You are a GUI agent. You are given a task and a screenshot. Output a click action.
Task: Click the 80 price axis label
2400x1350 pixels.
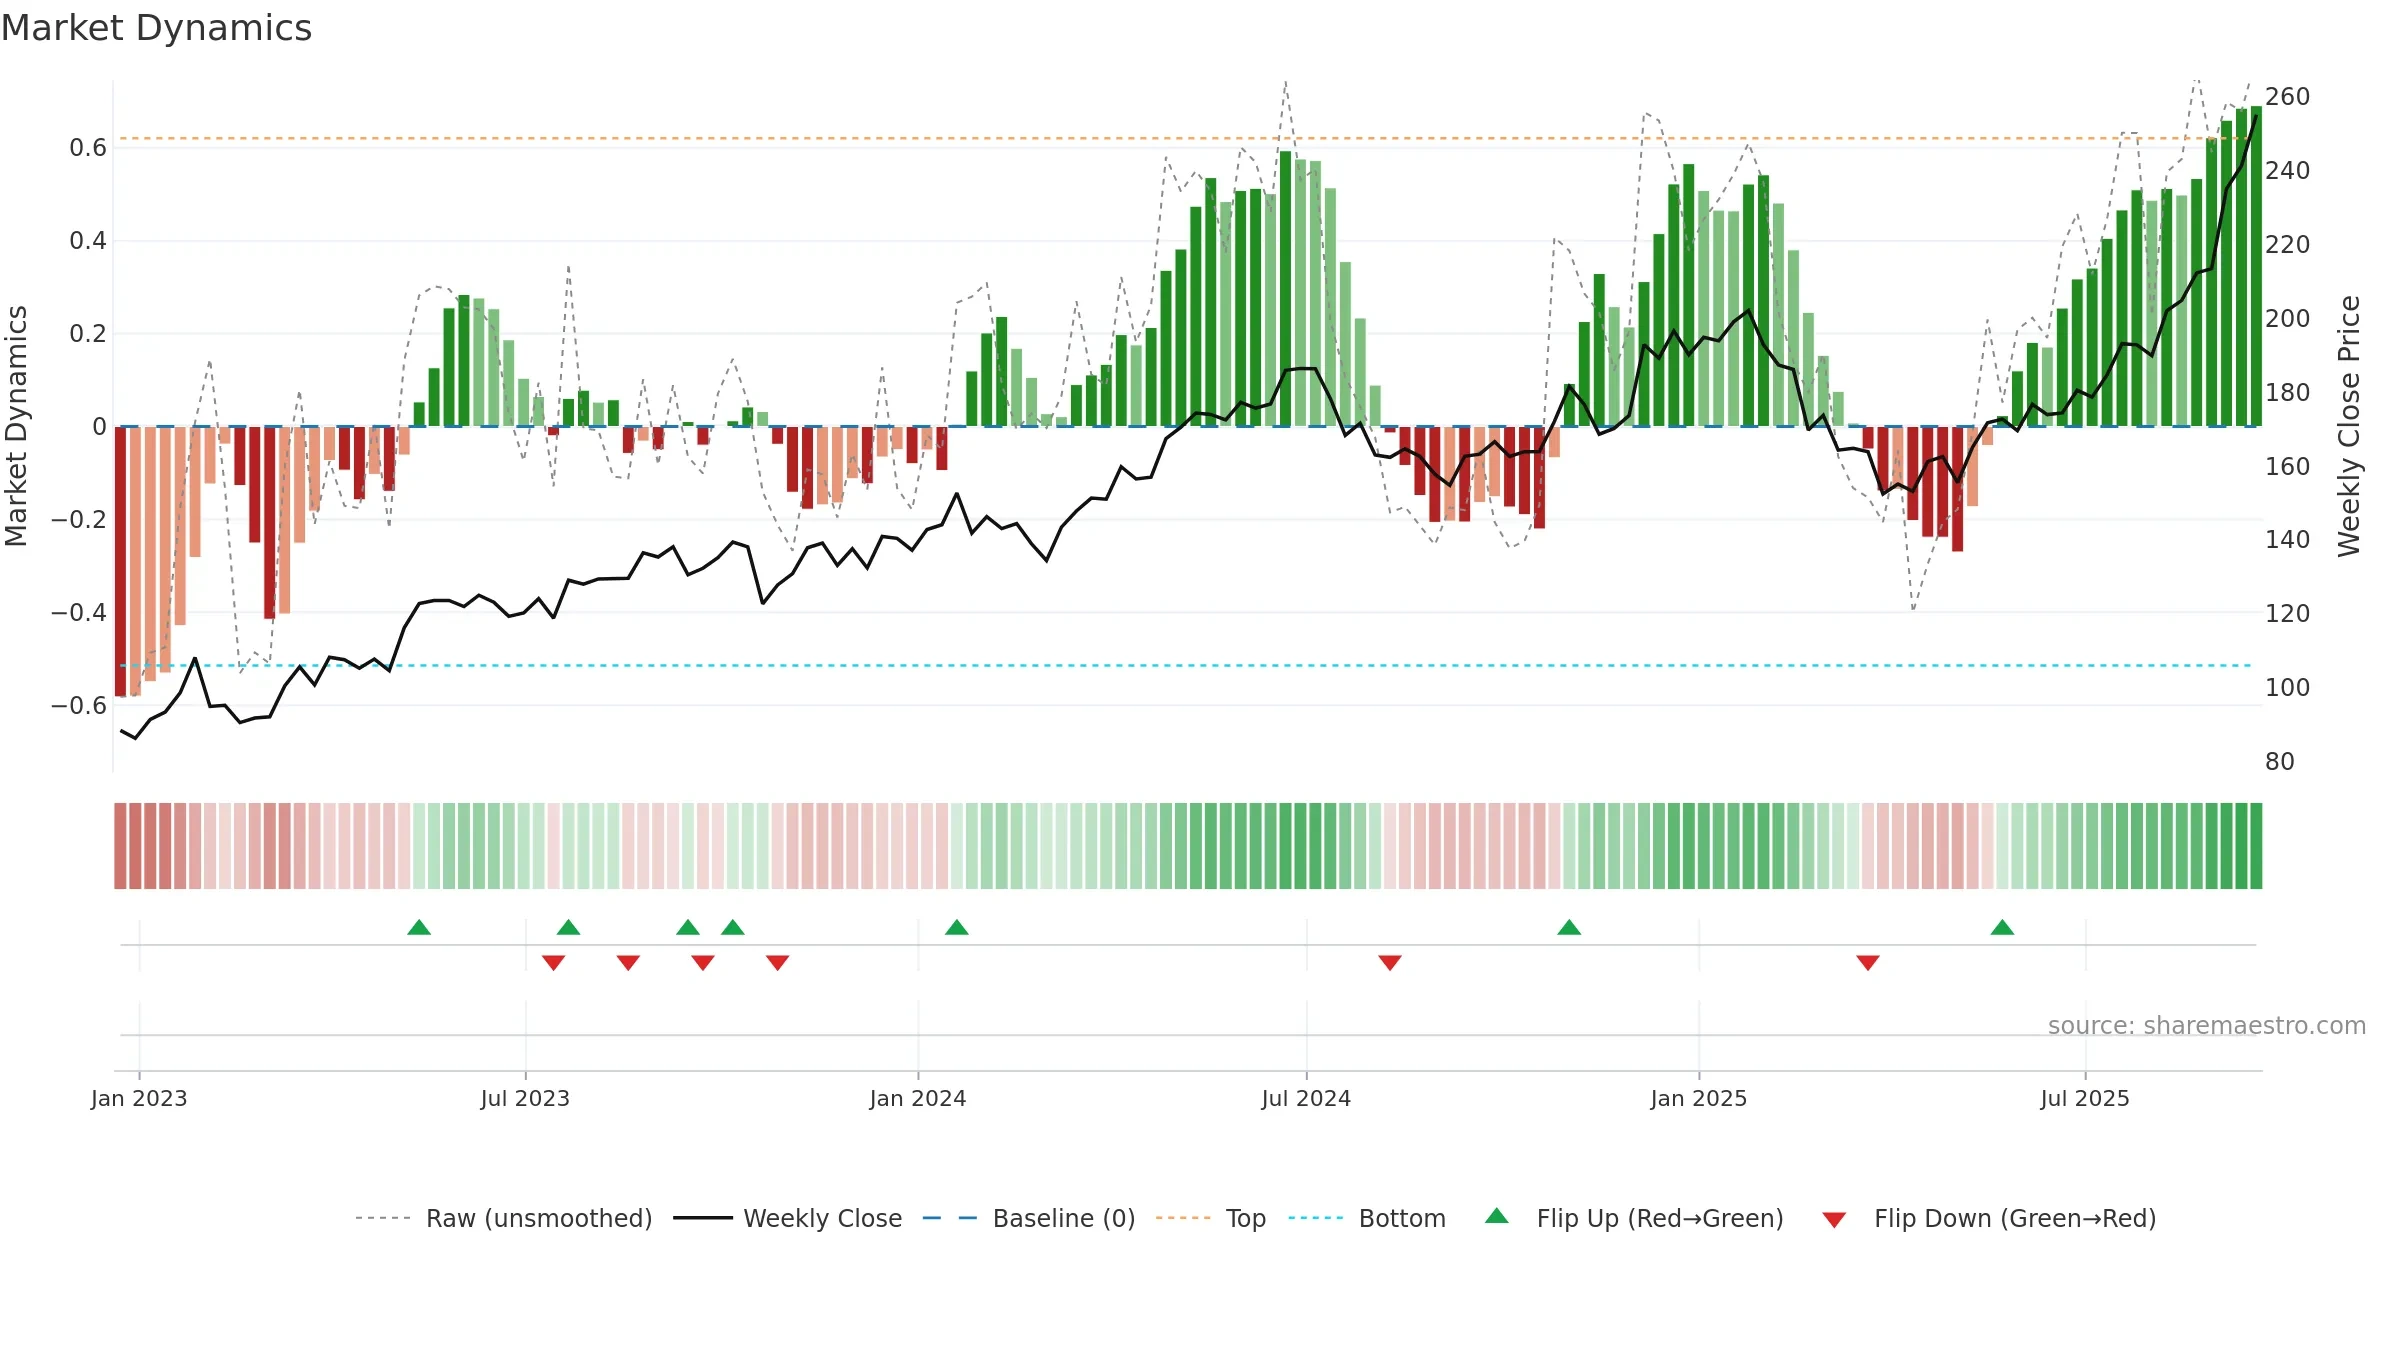2280,762
